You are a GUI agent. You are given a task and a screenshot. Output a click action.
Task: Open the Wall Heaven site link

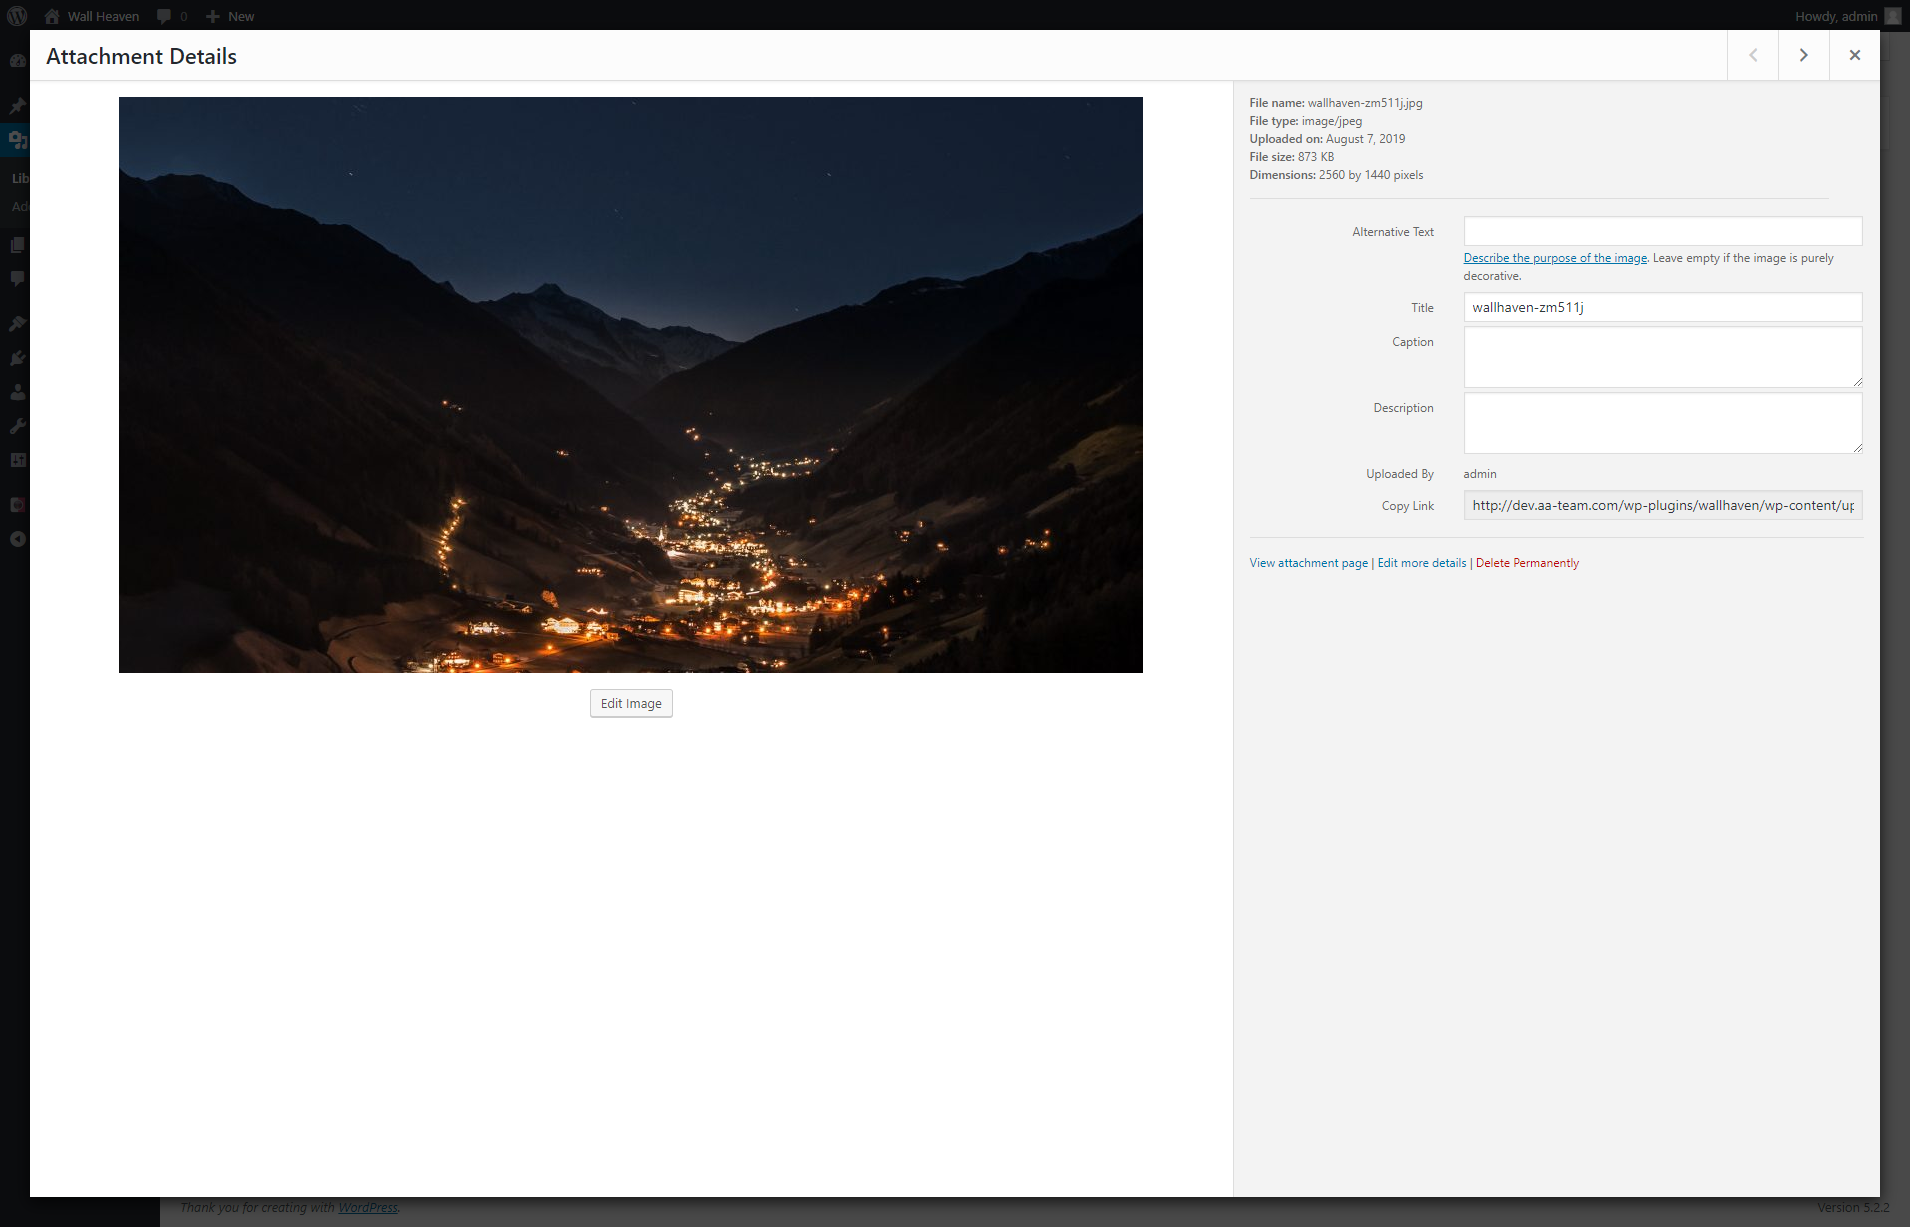pos(92,16)
